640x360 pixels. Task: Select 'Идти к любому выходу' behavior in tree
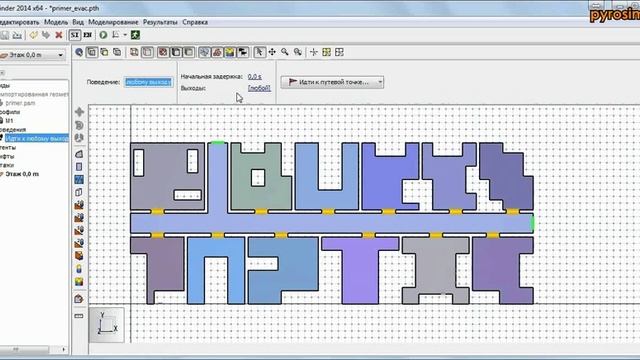coord(37,138)
